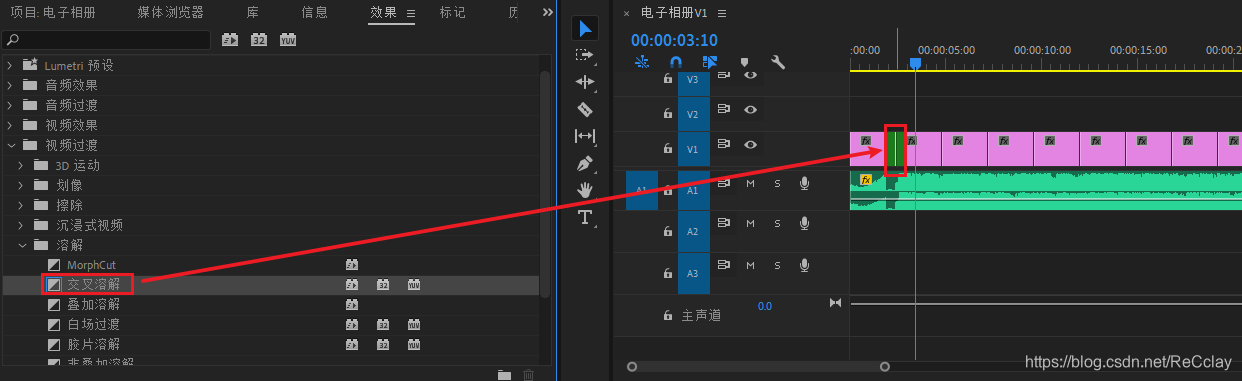The width and height of the screenshot is (1242, 381).
Task: Solo track A3 with S button
Action: coord(777,265)
